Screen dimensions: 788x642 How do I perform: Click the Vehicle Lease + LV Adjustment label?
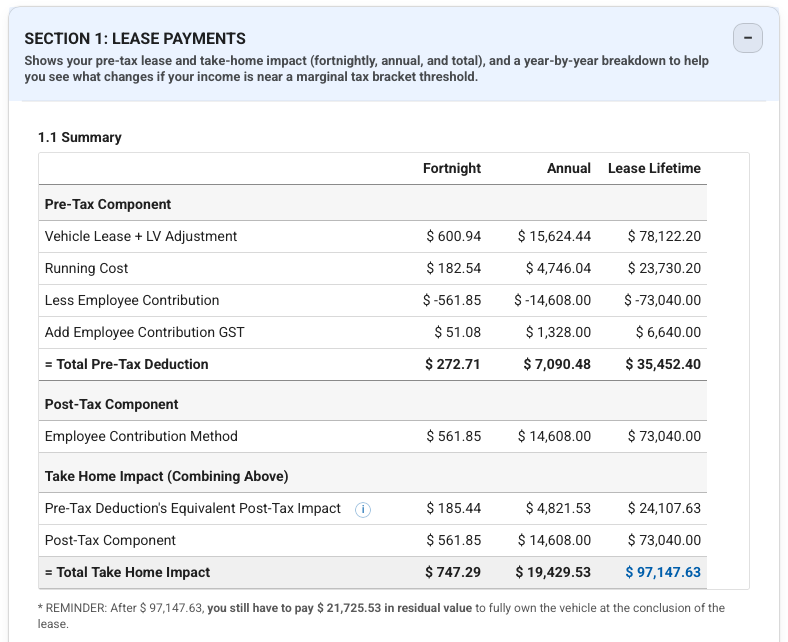(141, 236)
